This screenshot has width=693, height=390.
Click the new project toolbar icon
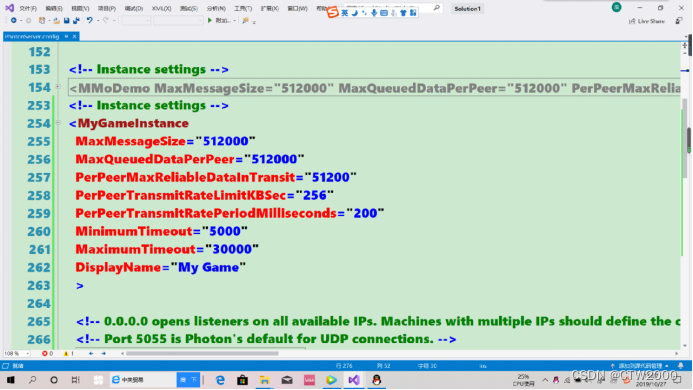coord(42,20)
